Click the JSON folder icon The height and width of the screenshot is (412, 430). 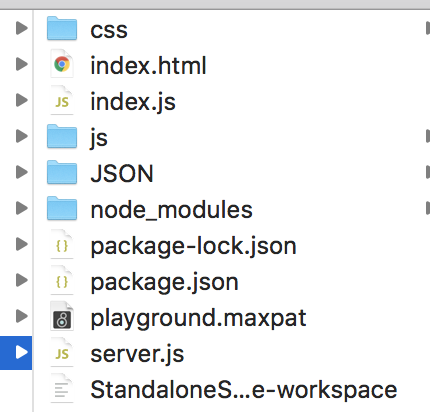pos(62,172)
